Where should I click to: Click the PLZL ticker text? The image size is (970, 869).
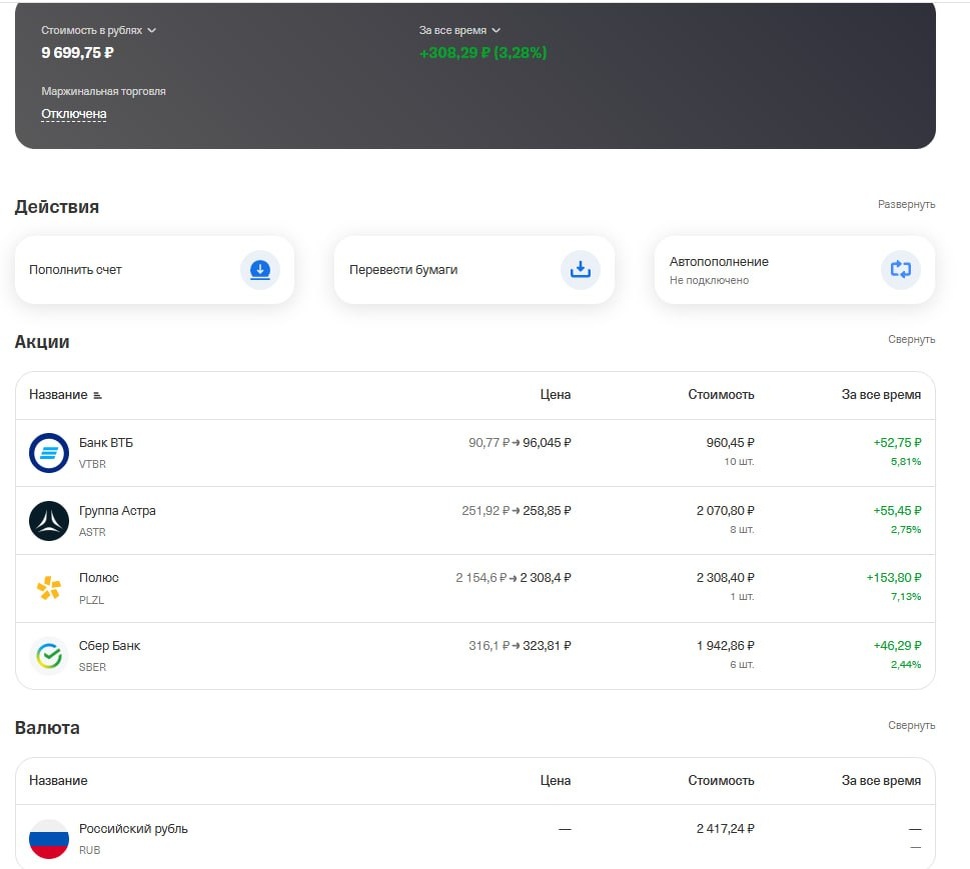tap(91, 600)
